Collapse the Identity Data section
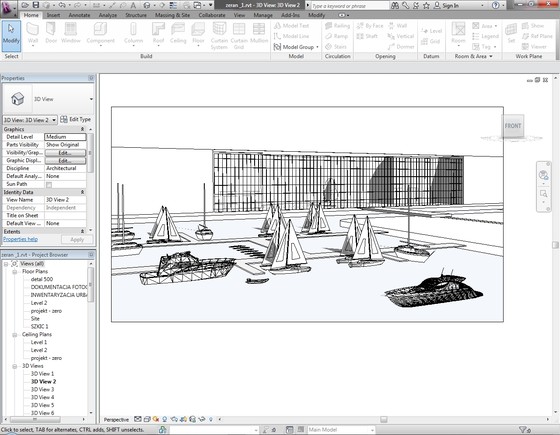 [82, 192]
